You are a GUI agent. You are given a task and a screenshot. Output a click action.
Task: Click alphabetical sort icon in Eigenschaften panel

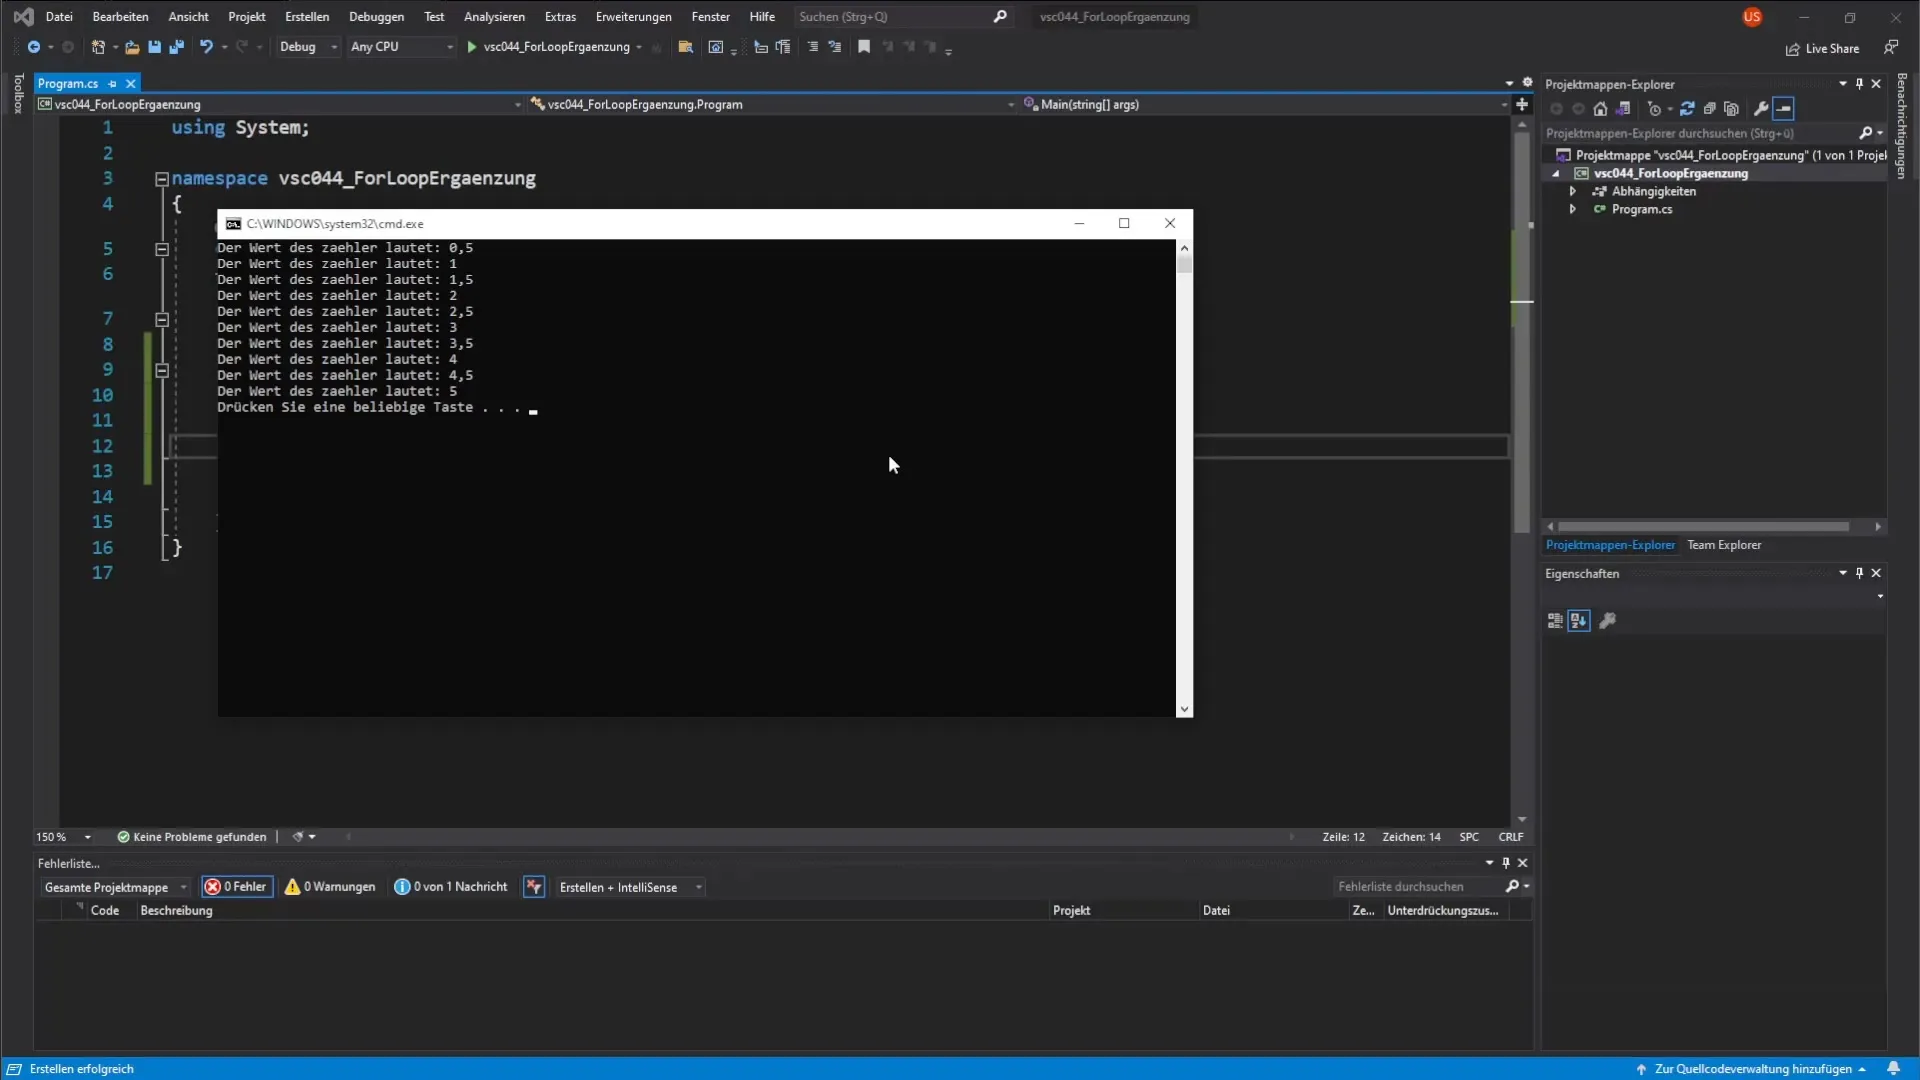pos(1578,621)
